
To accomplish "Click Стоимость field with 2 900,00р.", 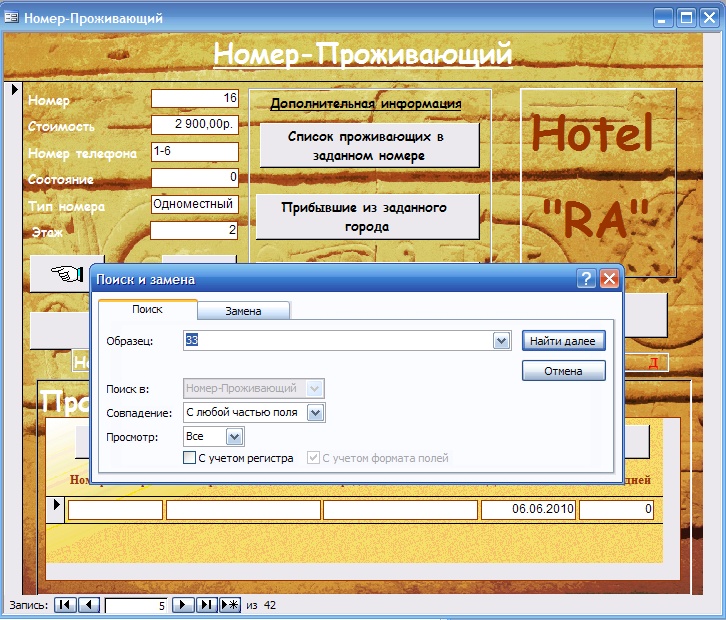I will coord(194,125).
